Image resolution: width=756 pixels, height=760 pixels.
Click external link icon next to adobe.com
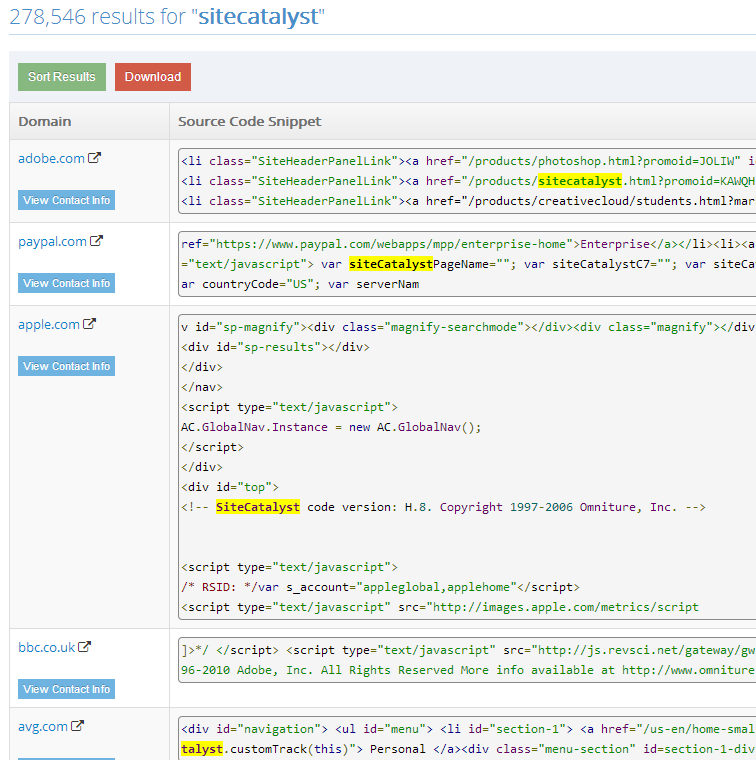[94, 158]
